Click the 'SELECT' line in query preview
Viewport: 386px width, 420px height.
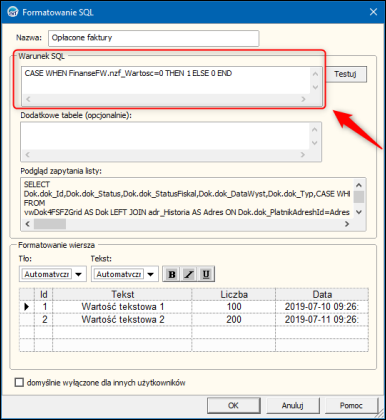37,184
